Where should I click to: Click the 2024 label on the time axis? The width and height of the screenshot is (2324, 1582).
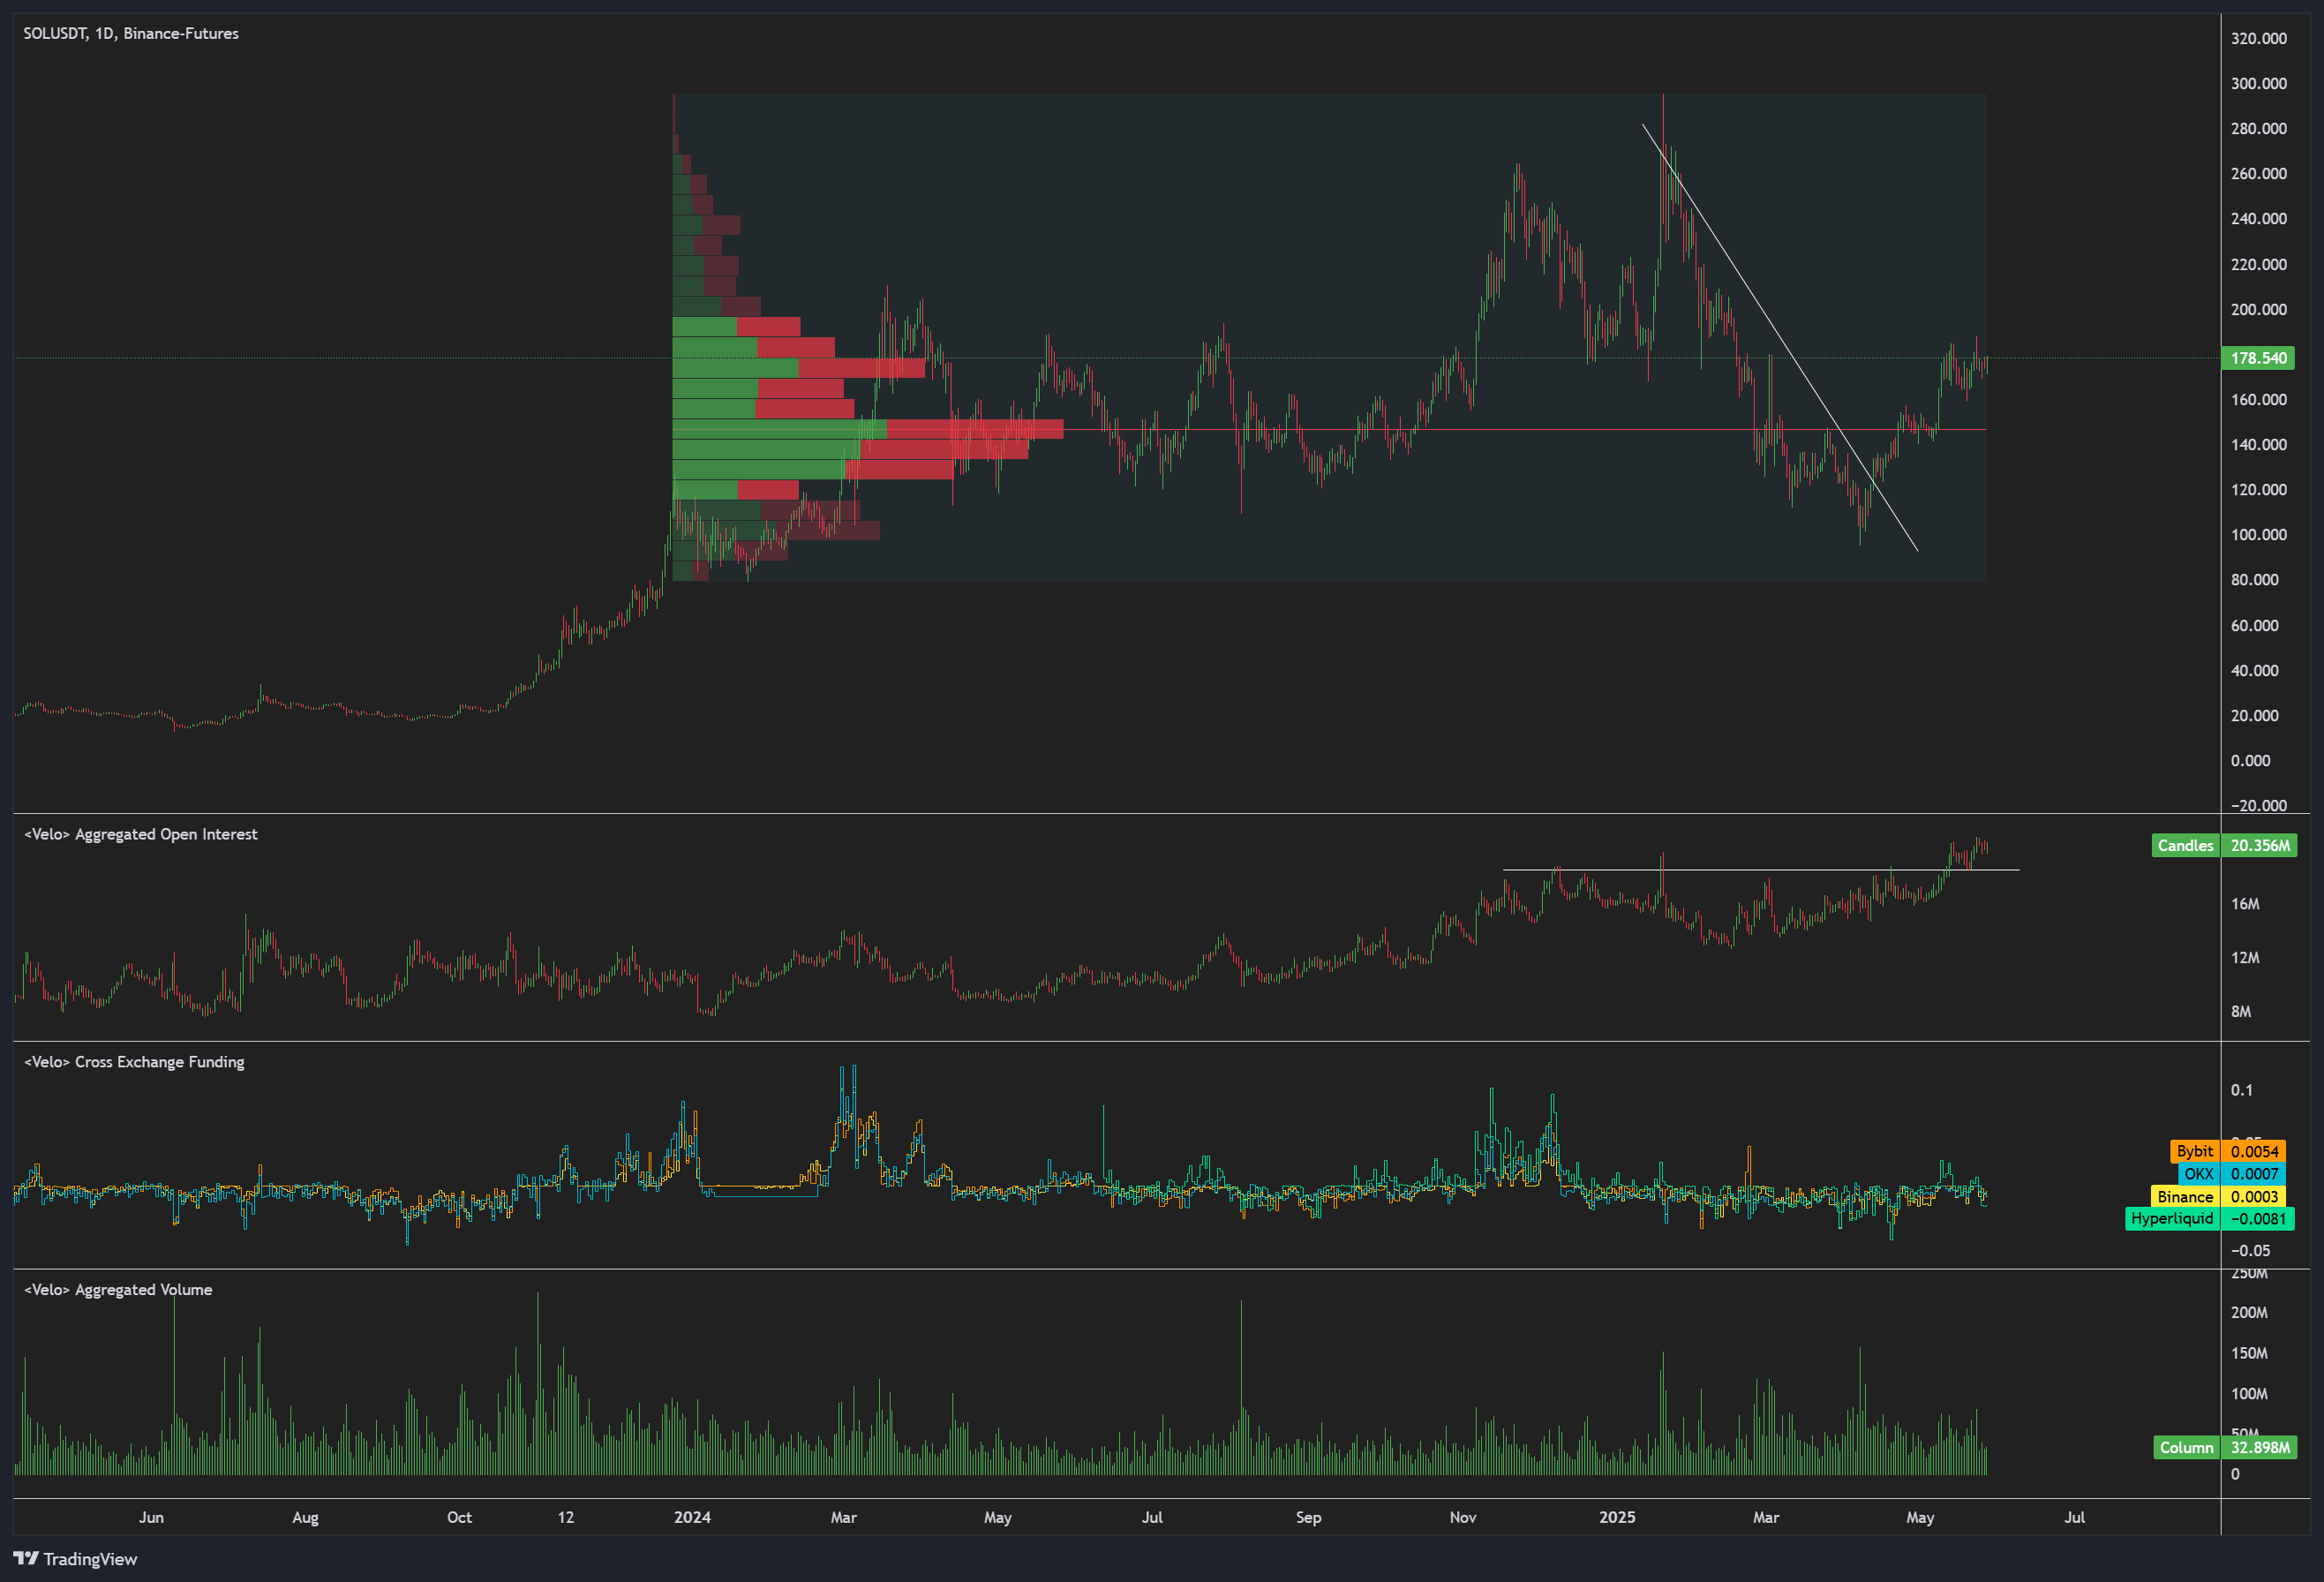[x=692, y=1517]
